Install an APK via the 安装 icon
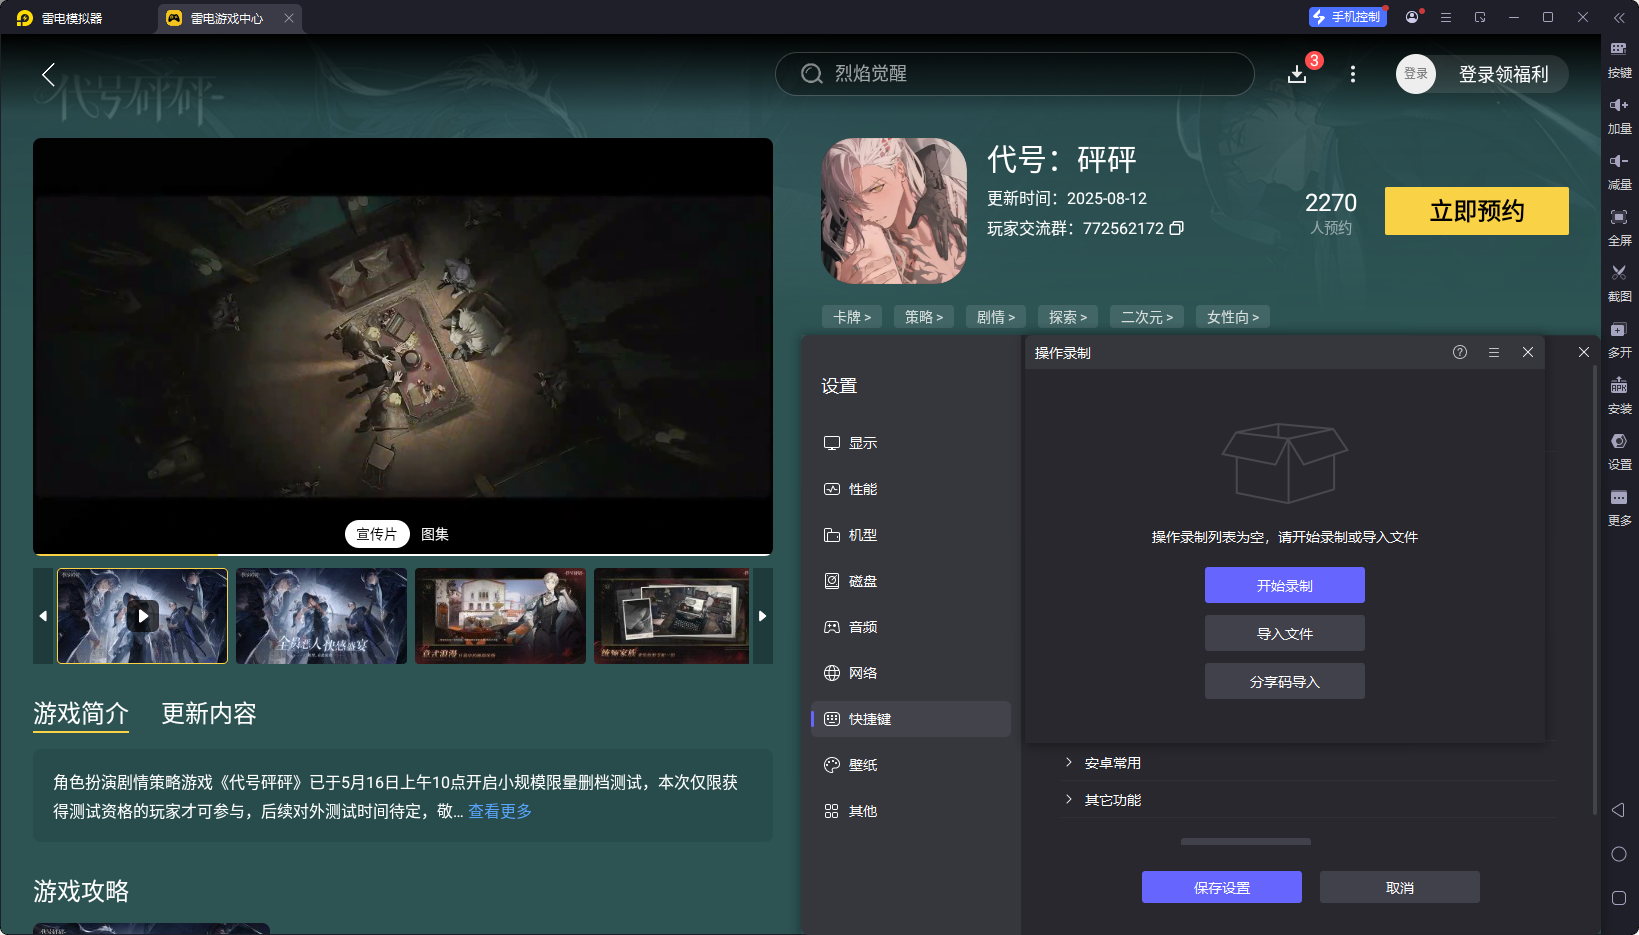 click(1620, 395)
